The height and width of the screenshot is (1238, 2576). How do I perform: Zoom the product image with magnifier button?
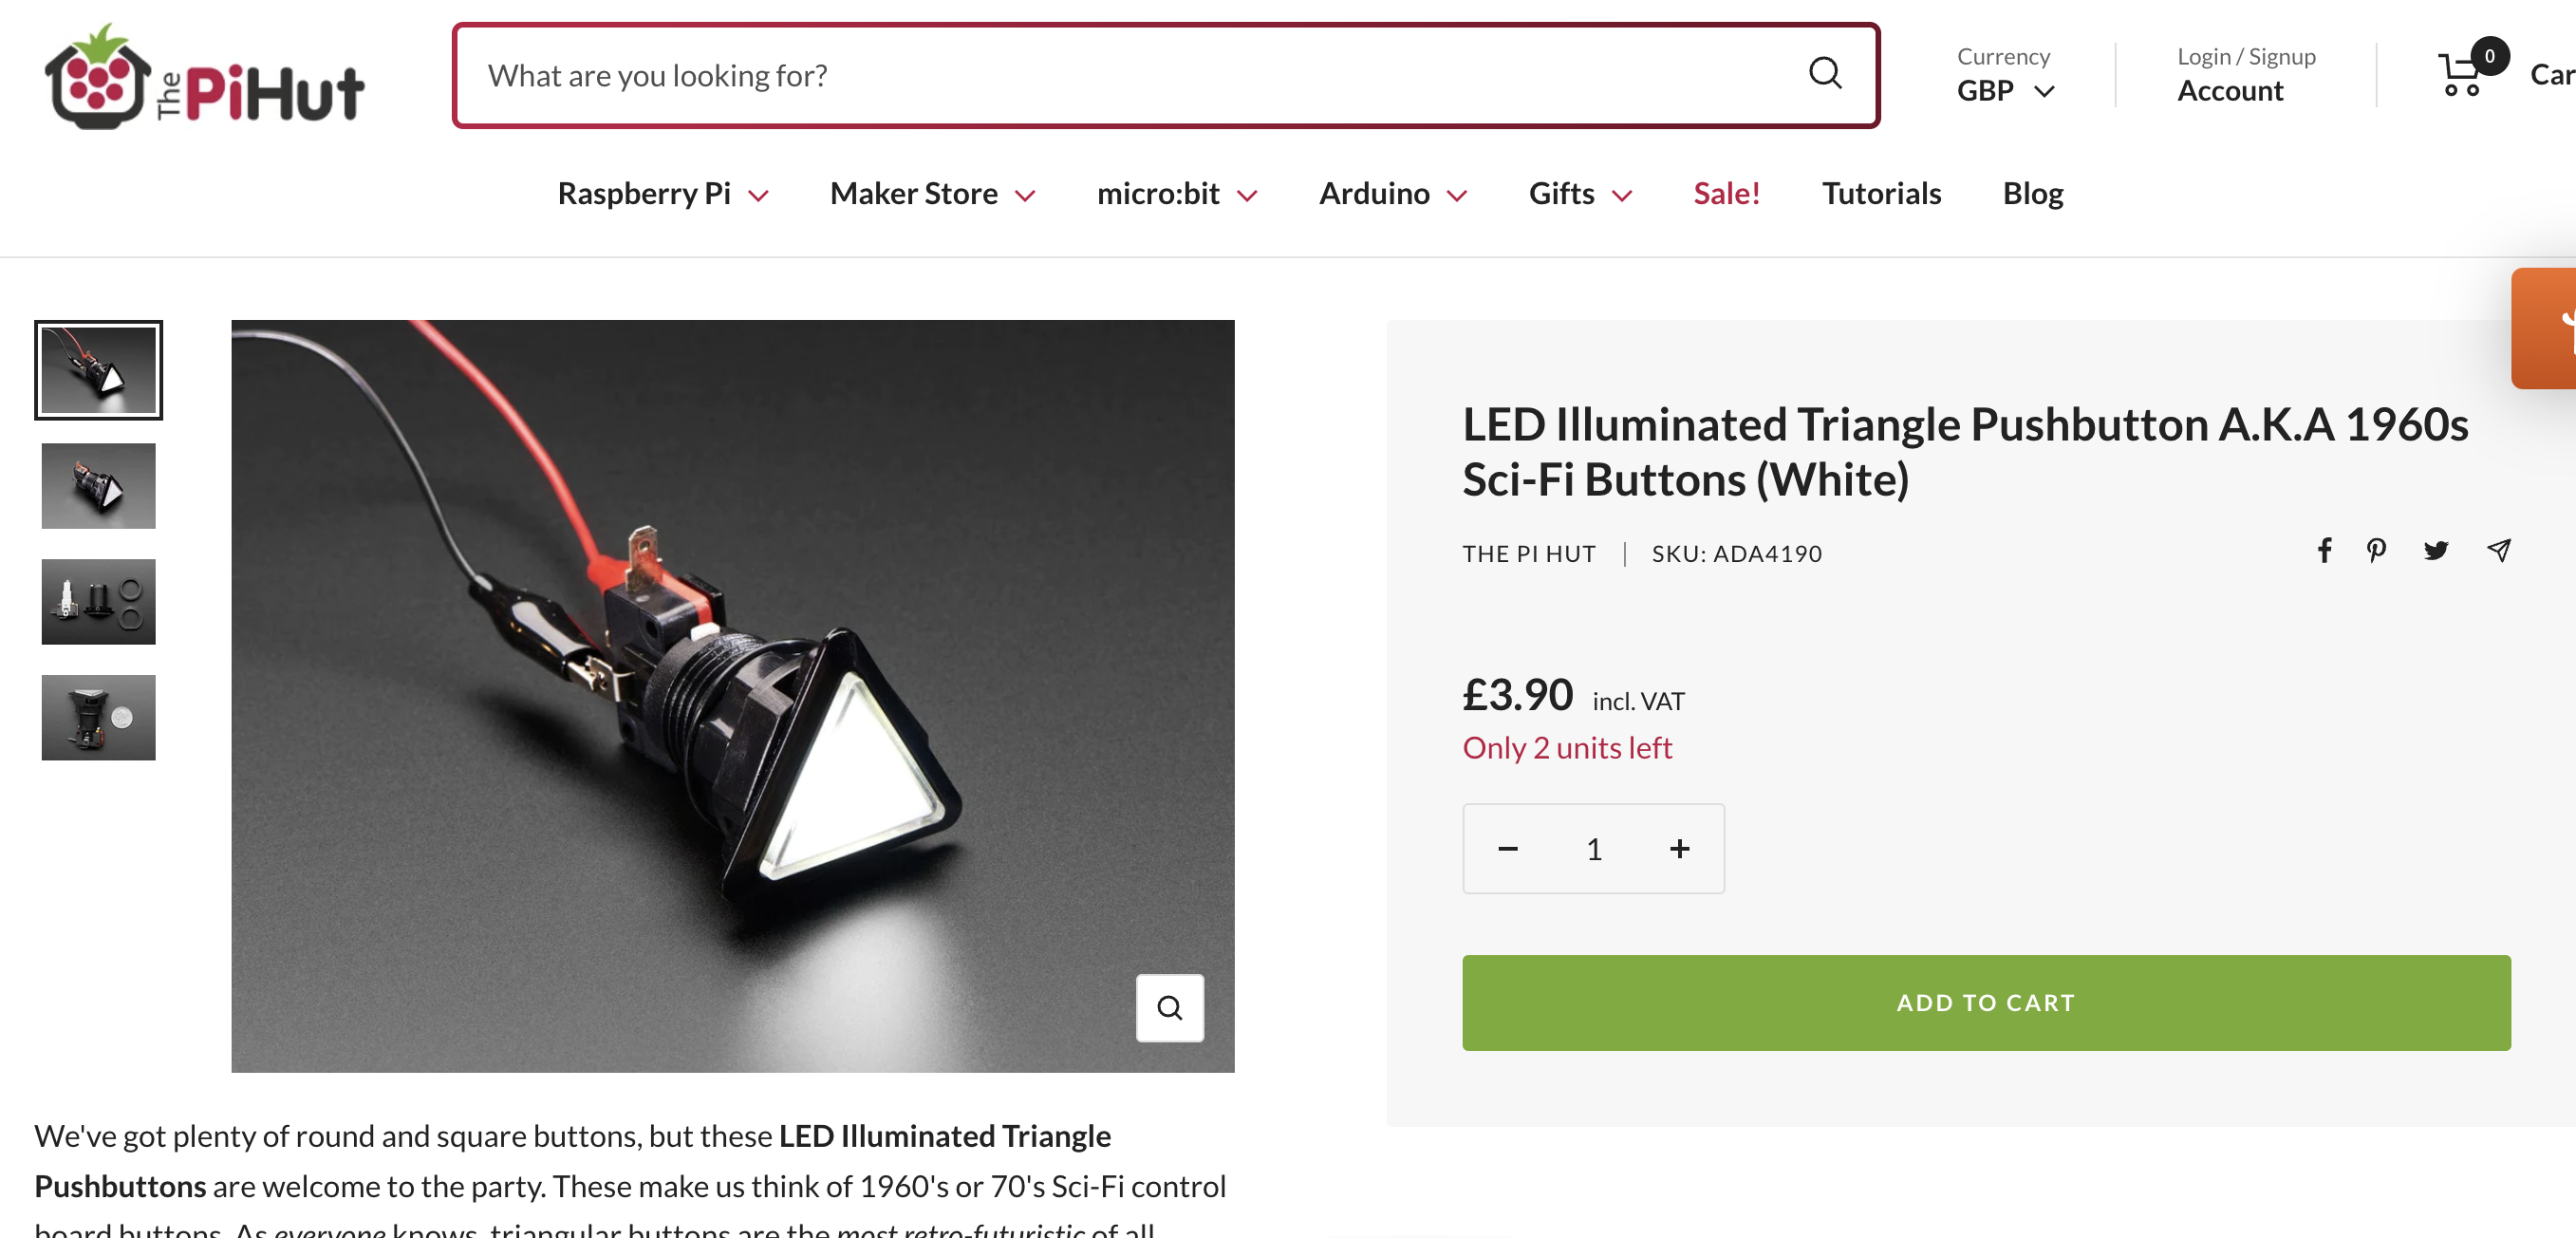(x=1169, y=1007)
